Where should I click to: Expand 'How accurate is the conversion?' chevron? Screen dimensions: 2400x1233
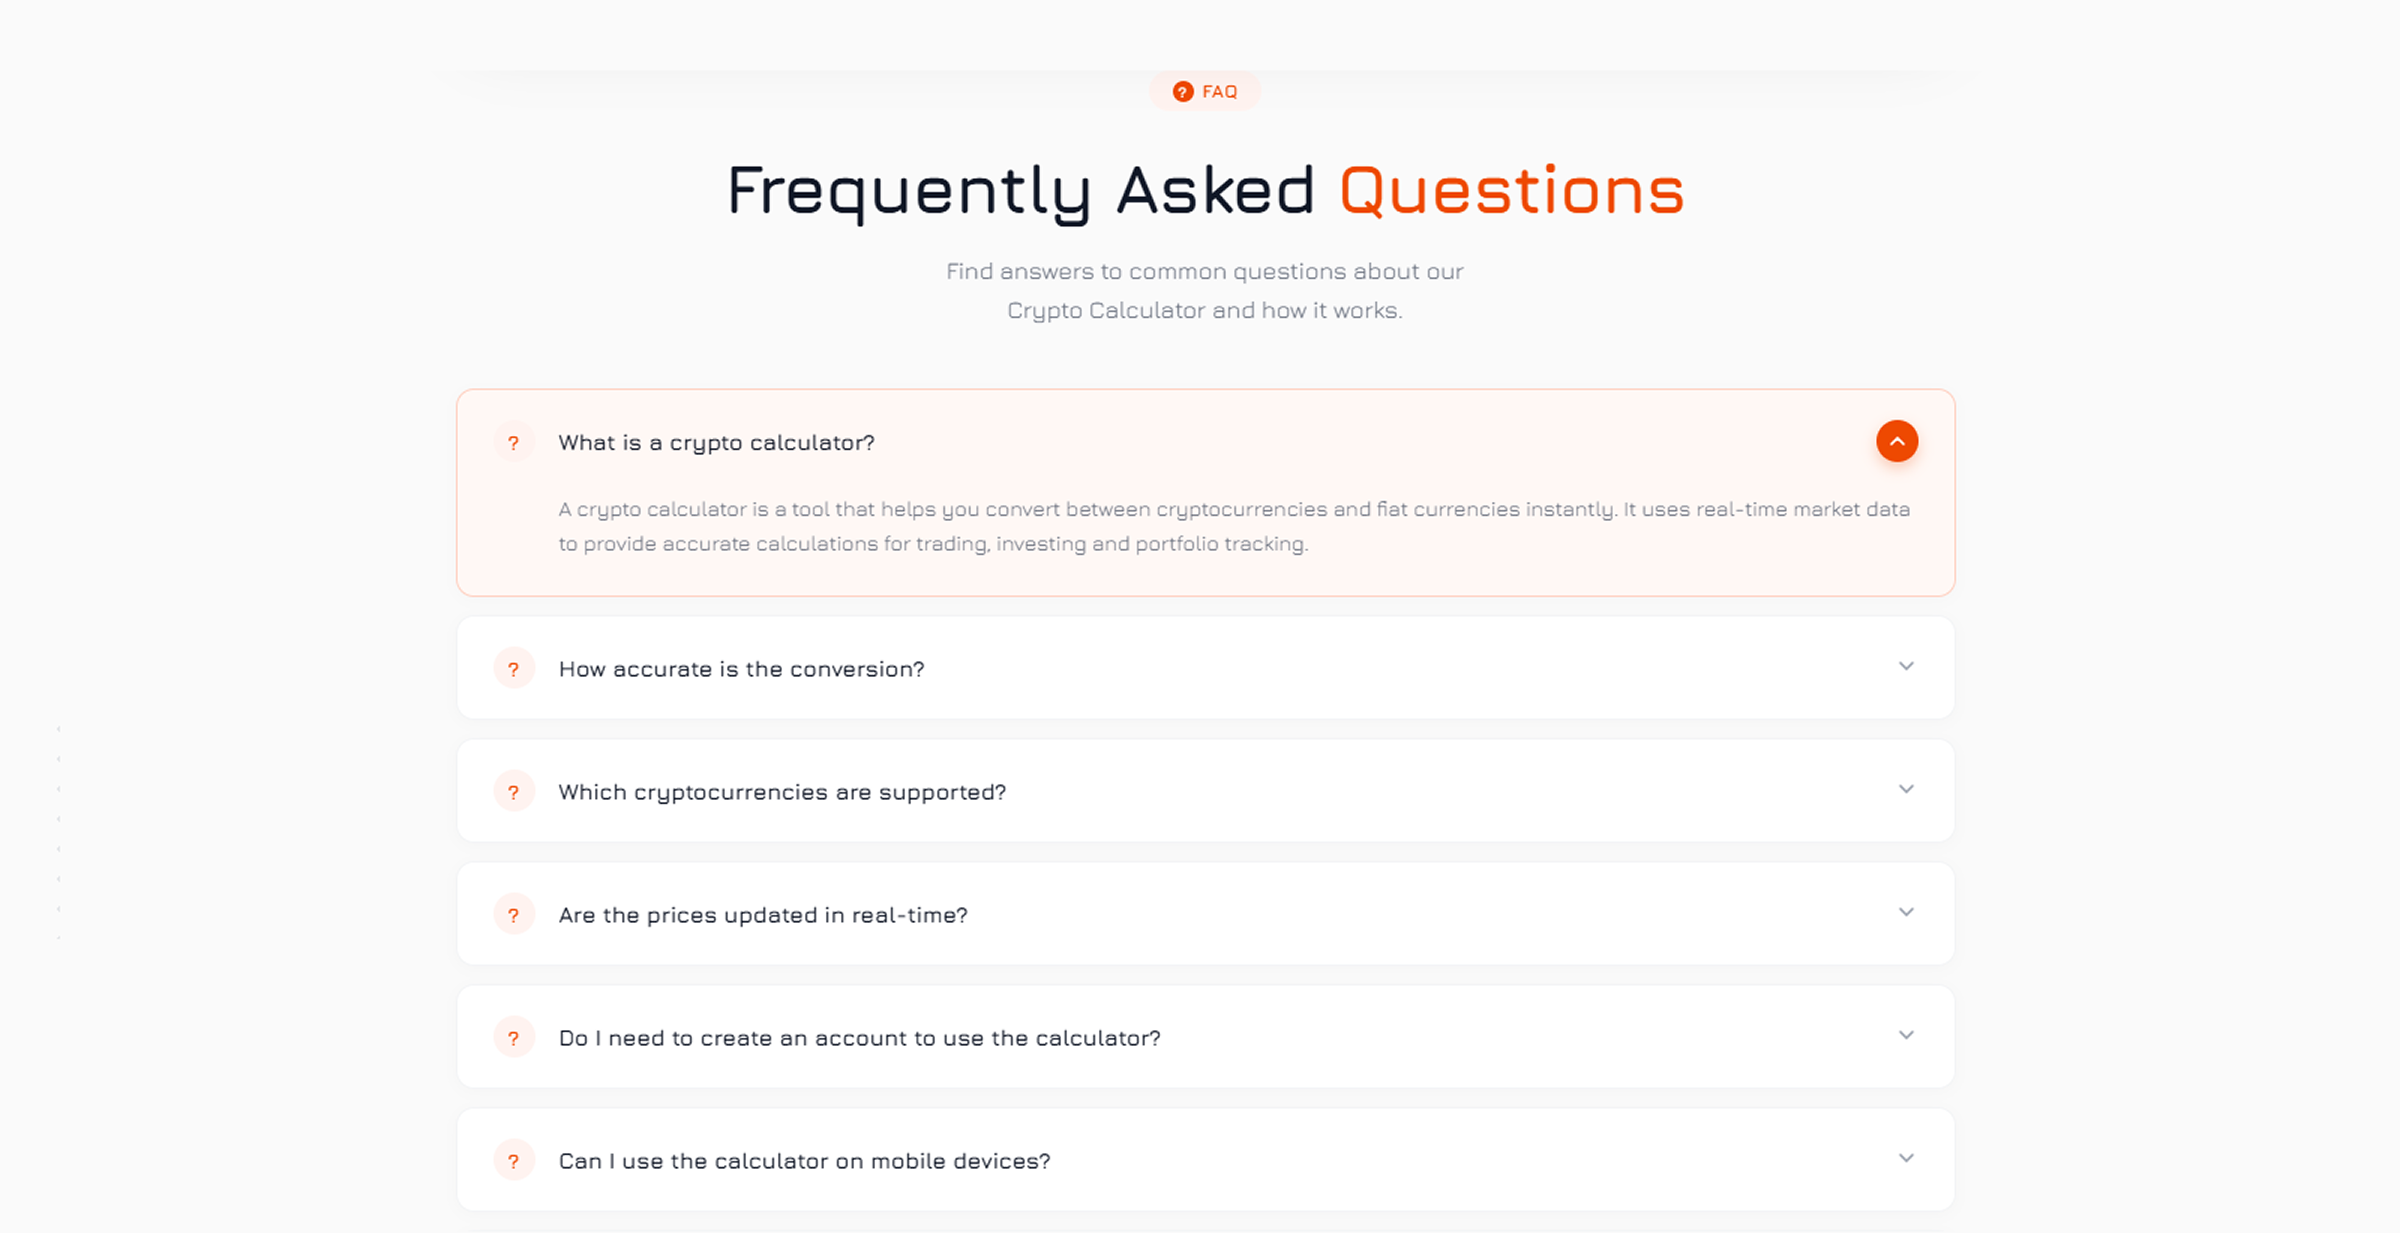coord(1906,666)
